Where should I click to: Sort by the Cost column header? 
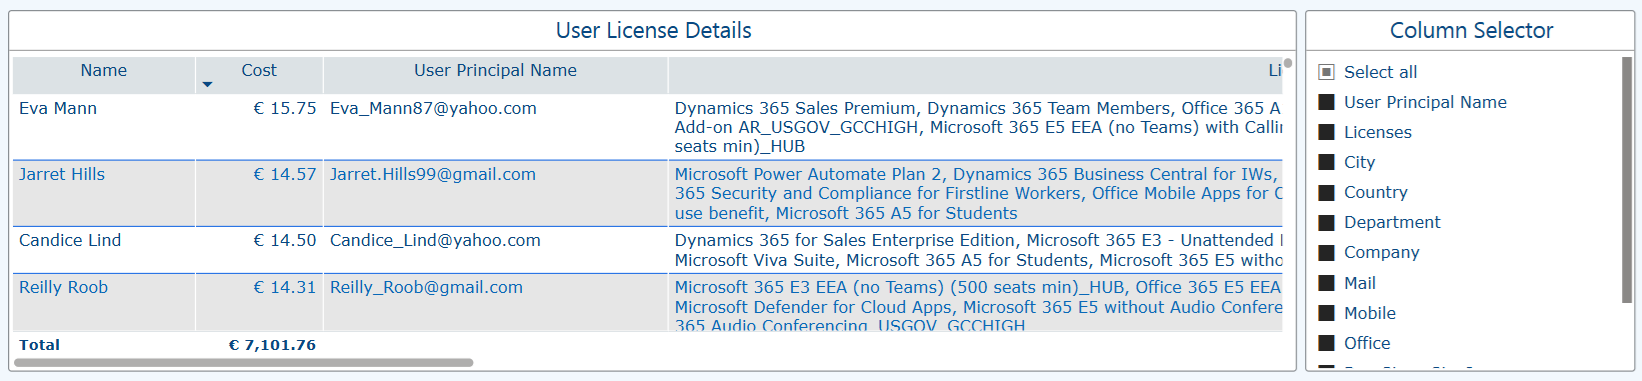(259, 70)
